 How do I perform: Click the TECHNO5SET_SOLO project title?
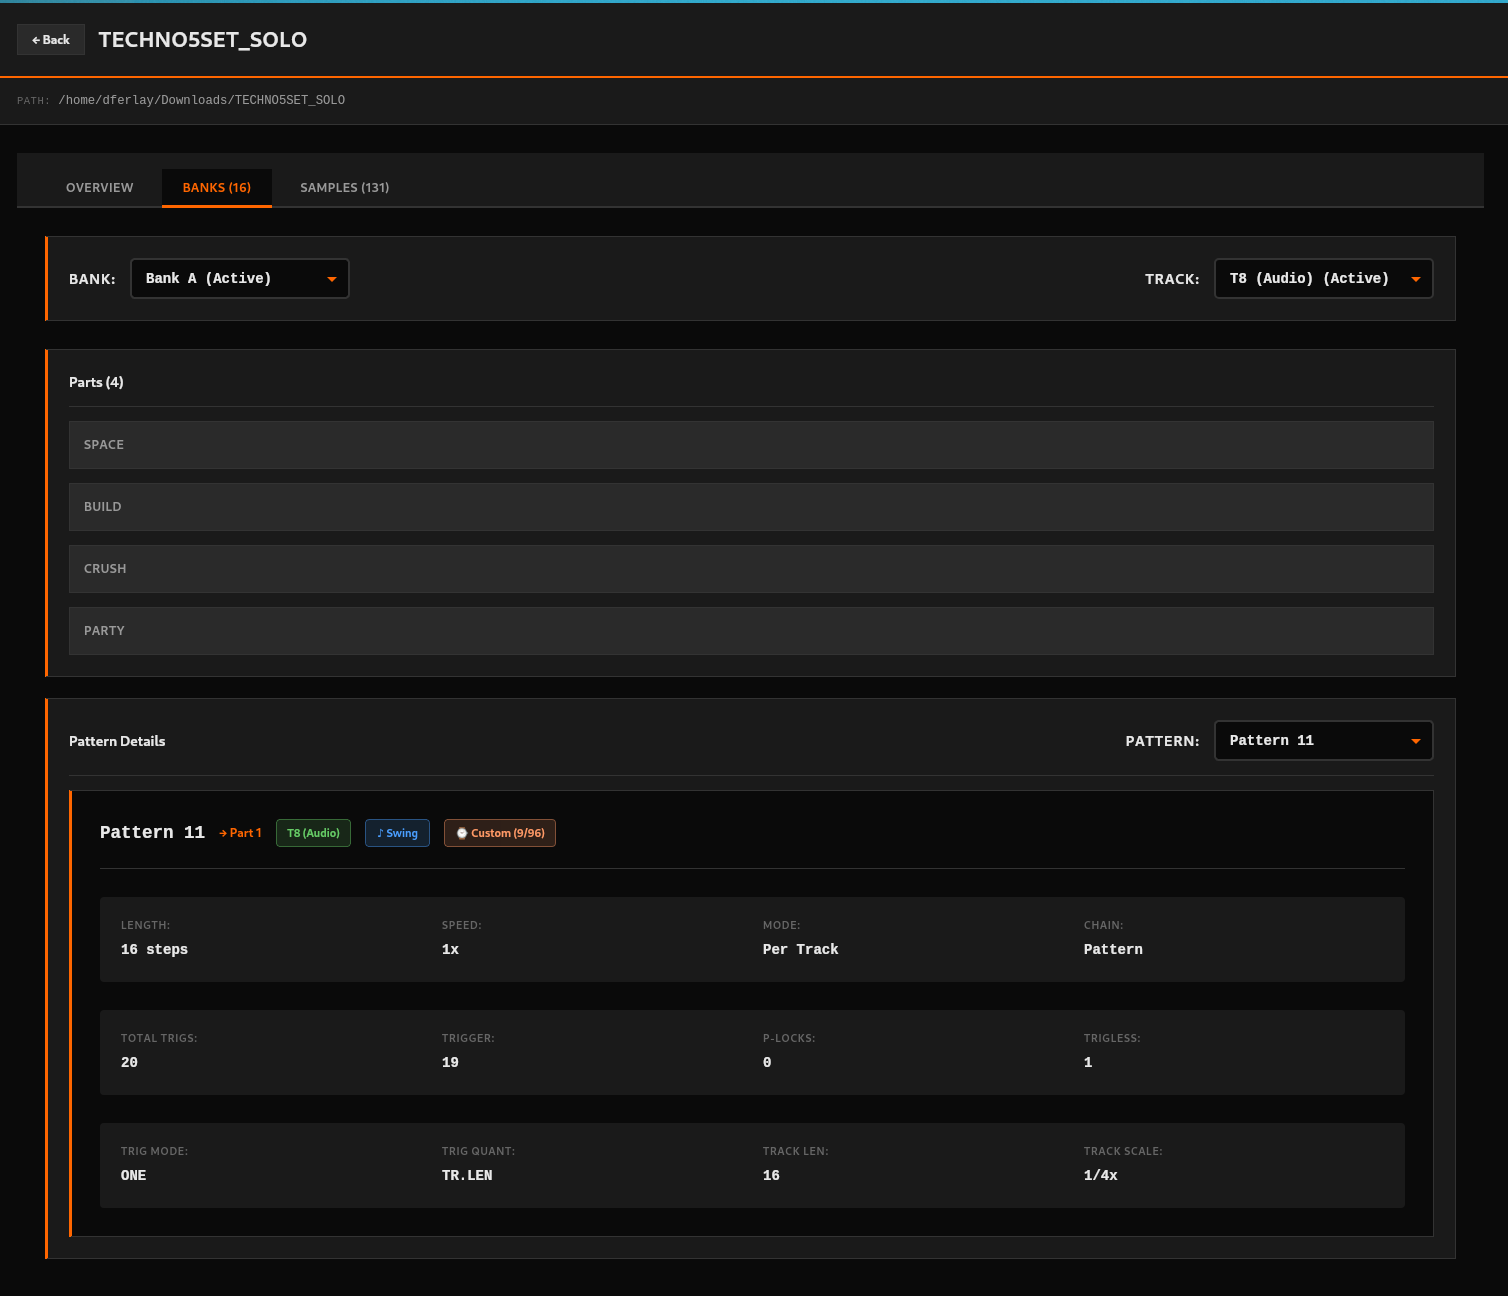202,40
